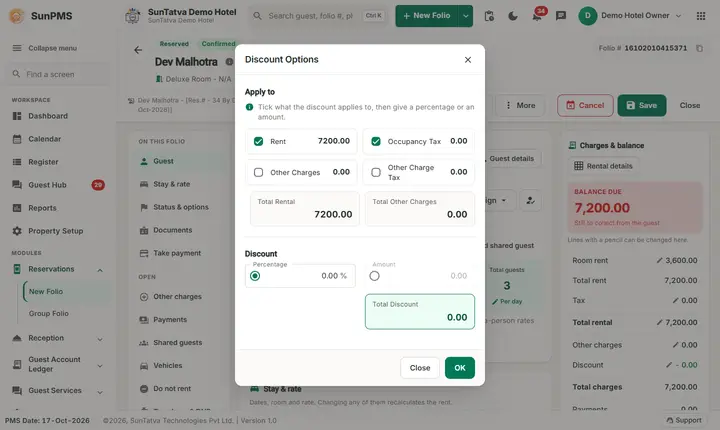
Task: Click Guest details button
Action: pyautogui.click(x=511, y=158)
